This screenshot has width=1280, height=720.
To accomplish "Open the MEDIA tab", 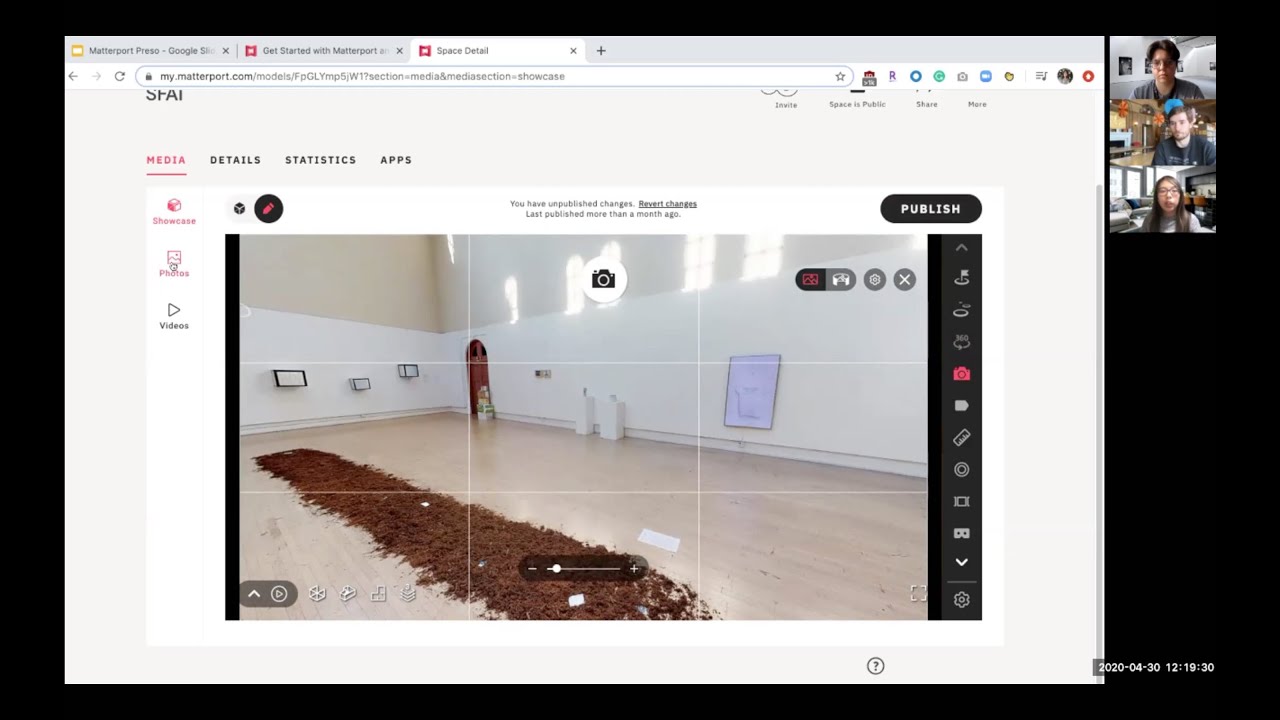I will [x=166, y=160].
